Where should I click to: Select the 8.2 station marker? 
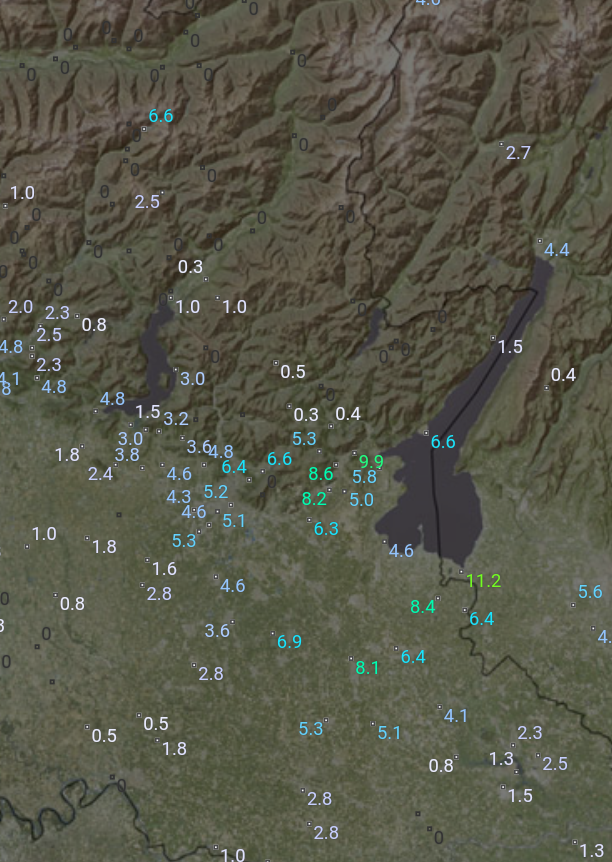point(314,499)
